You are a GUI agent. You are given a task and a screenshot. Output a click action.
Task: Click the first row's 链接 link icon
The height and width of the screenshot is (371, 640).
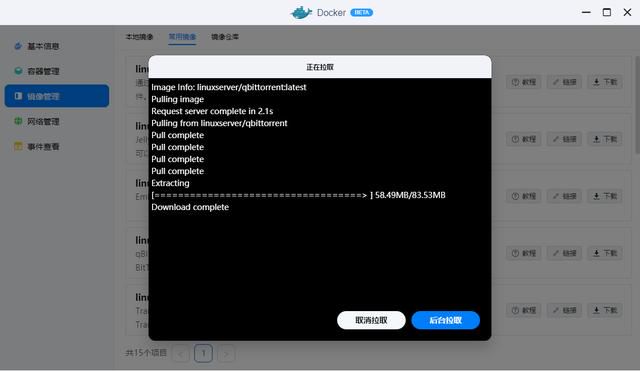[556, 82]
